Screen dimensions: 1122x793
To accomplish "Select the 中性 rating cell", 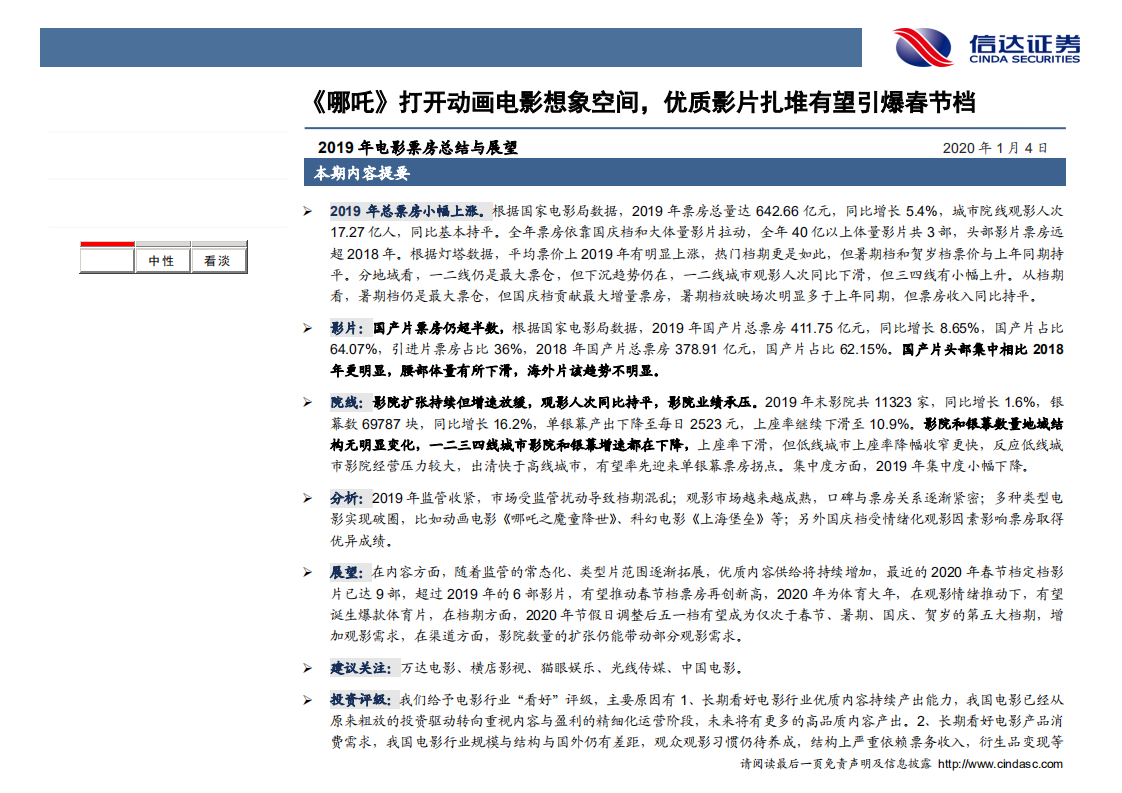I will (161, 260).
